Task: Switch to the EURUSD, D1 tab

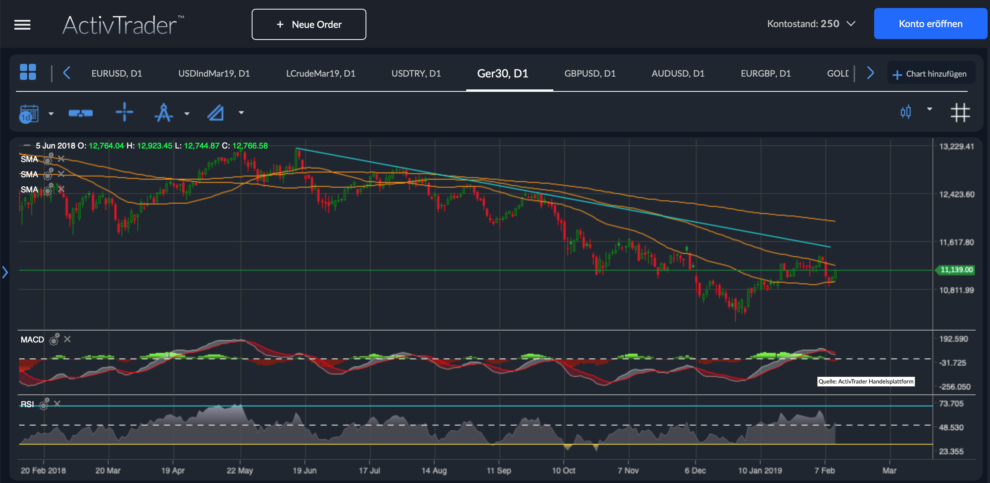Action: pos(117,73)
